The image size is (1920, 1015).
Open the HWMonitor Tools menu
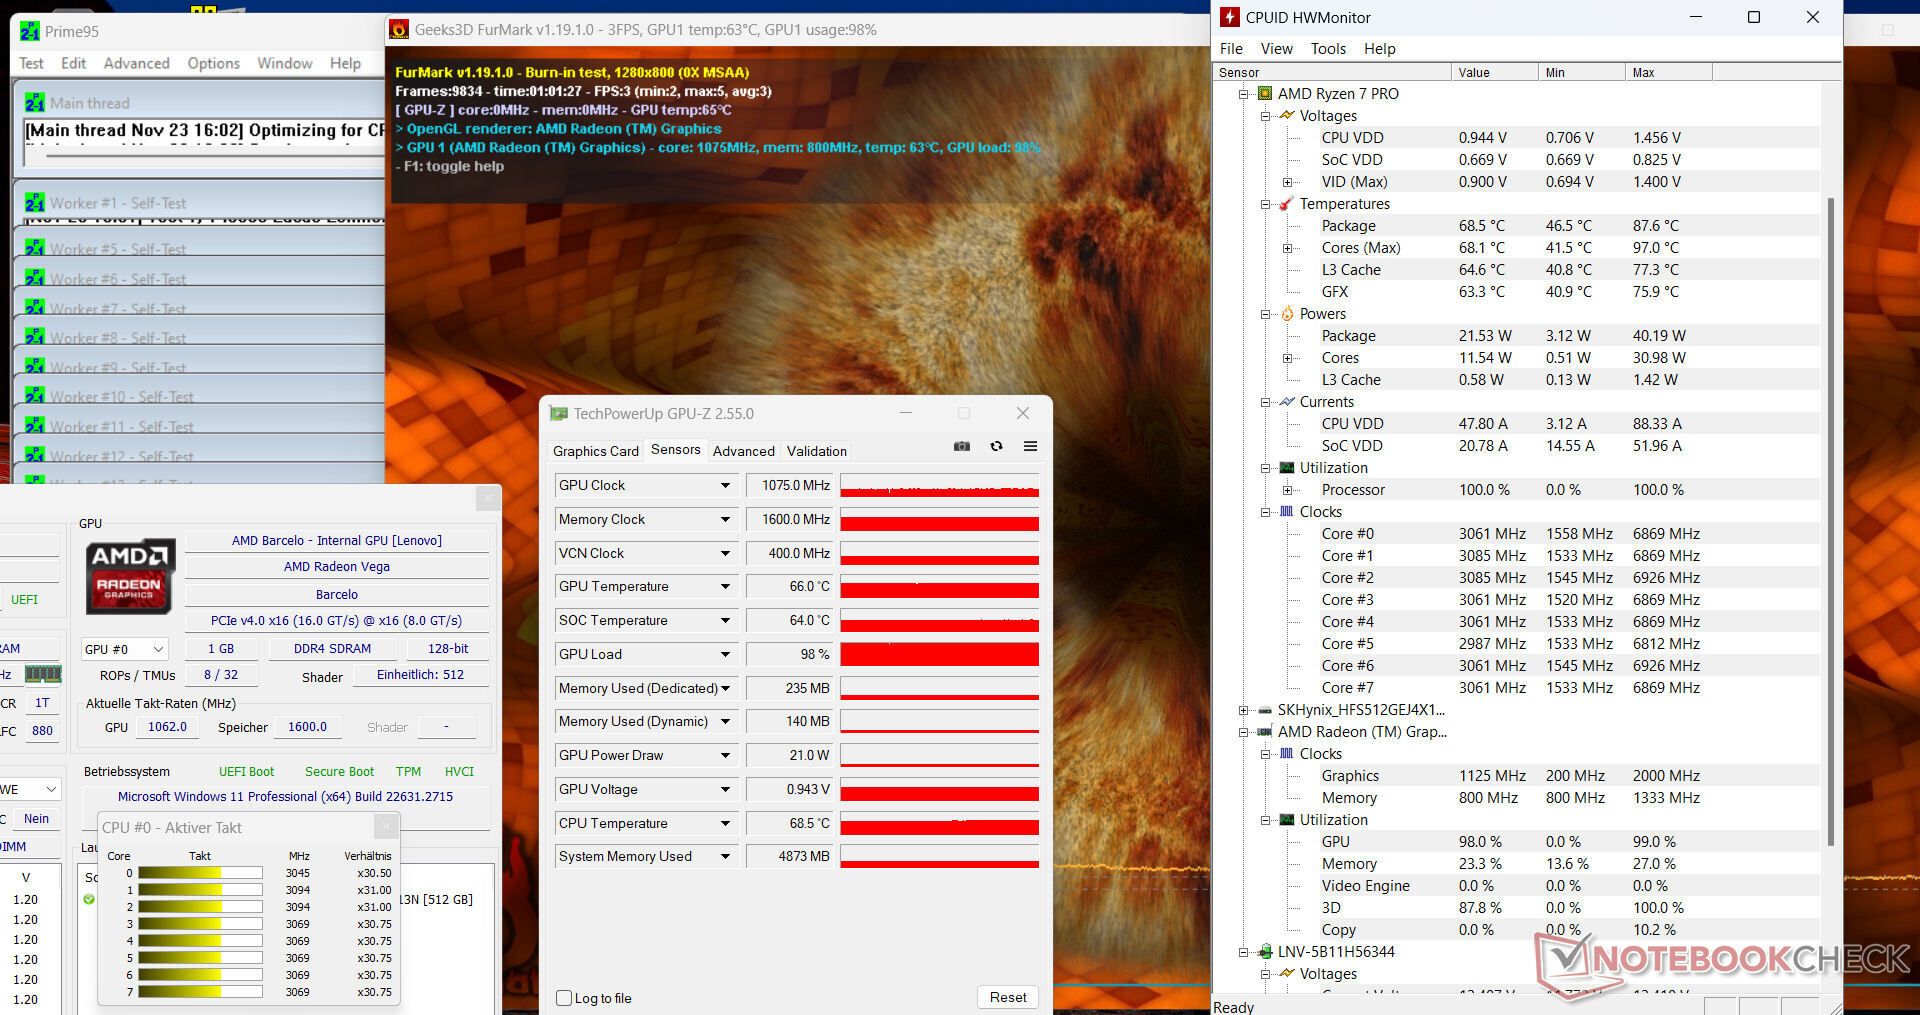point(1328,49)
